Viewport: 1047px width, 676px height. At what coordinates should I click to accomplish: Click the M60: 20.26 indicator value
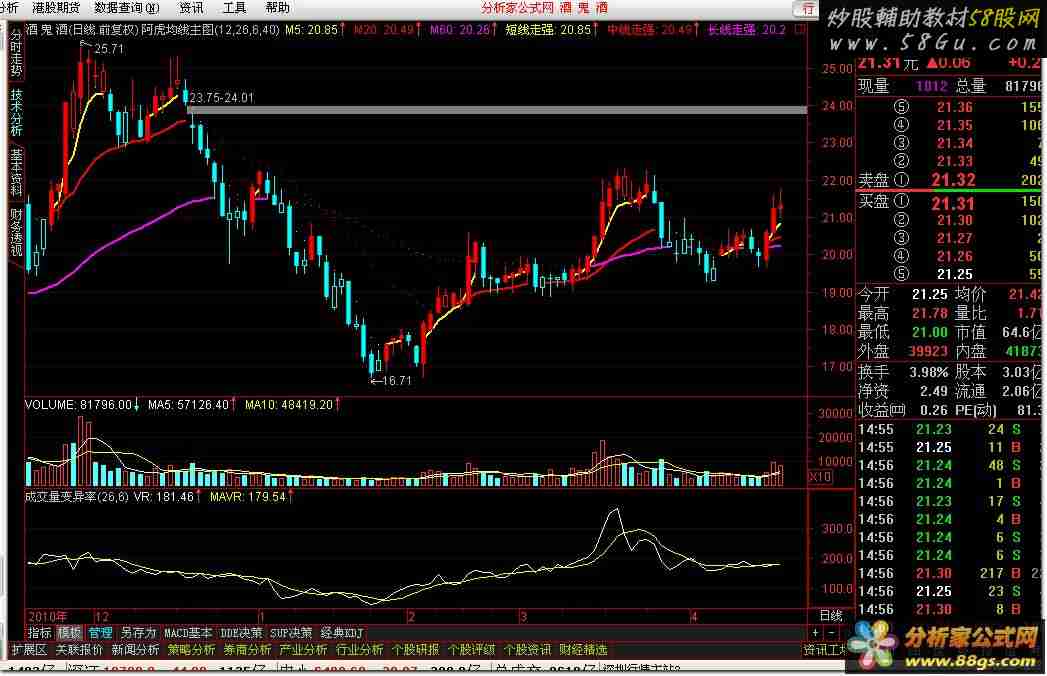point(460,29)
